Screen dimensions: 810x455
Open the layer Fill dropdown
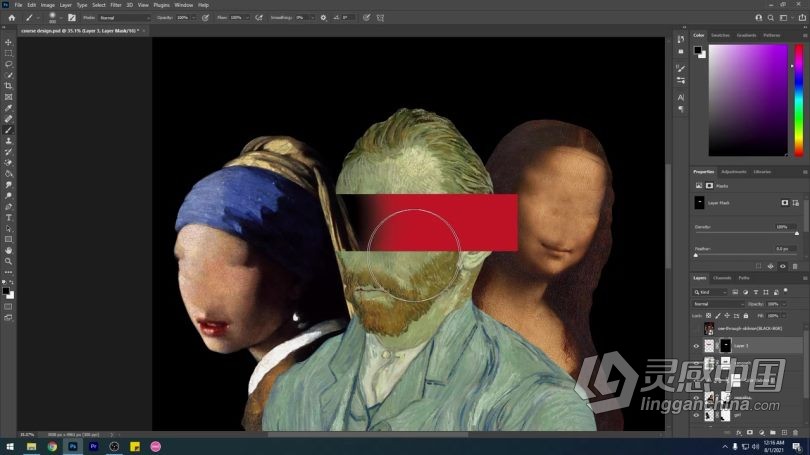(x=783, y=316)
